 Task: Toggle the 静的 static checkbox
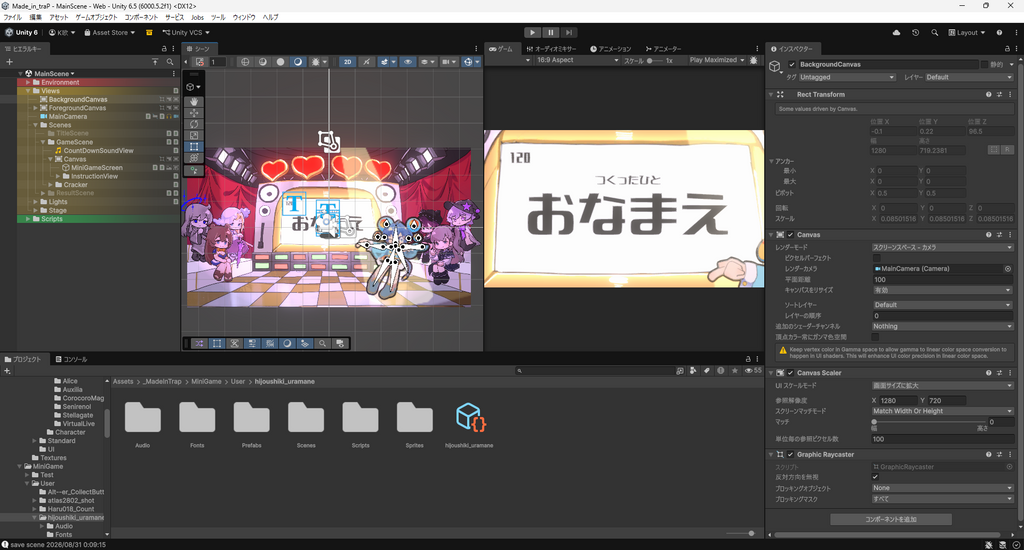click(984, 65)
